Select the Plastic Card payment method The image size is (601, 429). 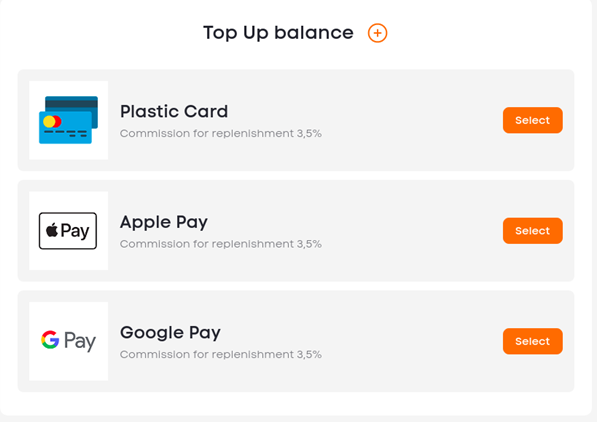coord(532,120)
